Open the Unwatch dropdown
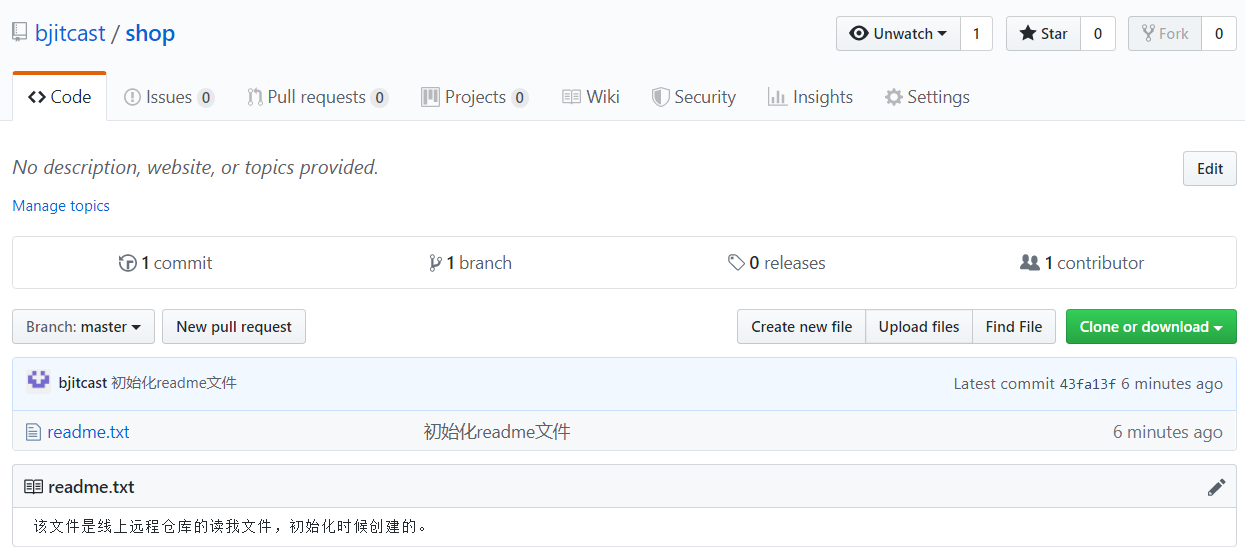This screenshot has width=1245, height=553. (x=898, y=33)
